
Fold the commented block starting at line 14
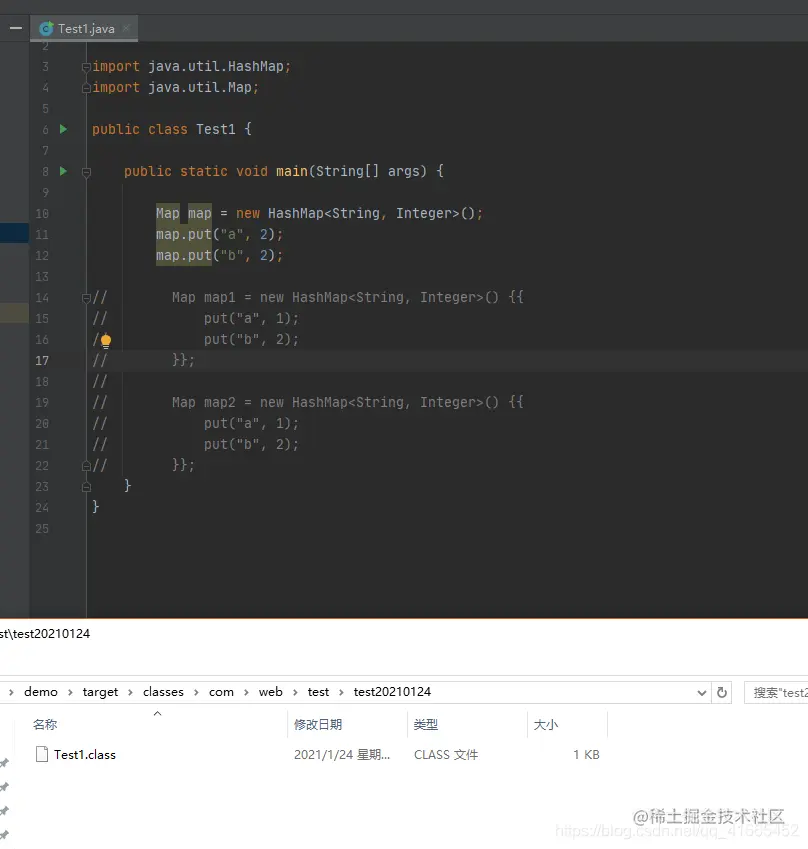(86, 298)
